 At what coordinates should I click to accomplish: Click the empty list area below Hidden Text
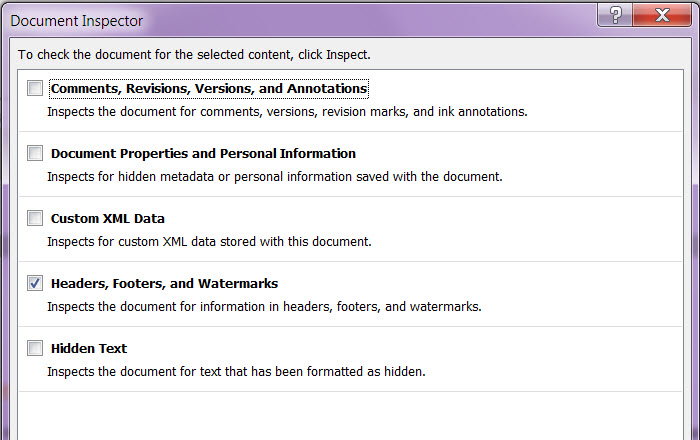(350, 416)
